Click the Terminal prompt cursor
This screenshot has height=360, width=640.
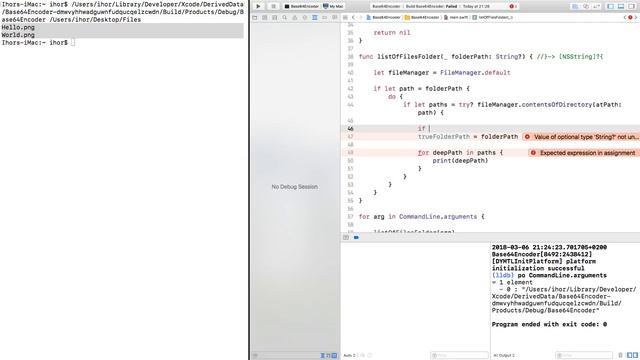(x=73, y=42)
